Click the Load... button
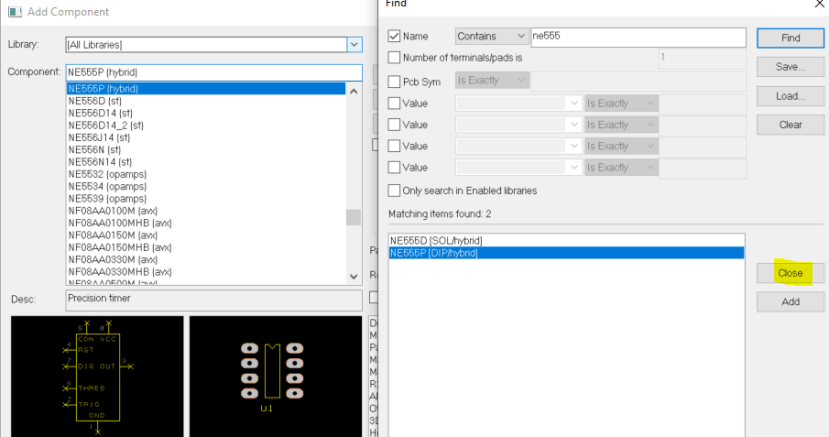 (790, 96)
